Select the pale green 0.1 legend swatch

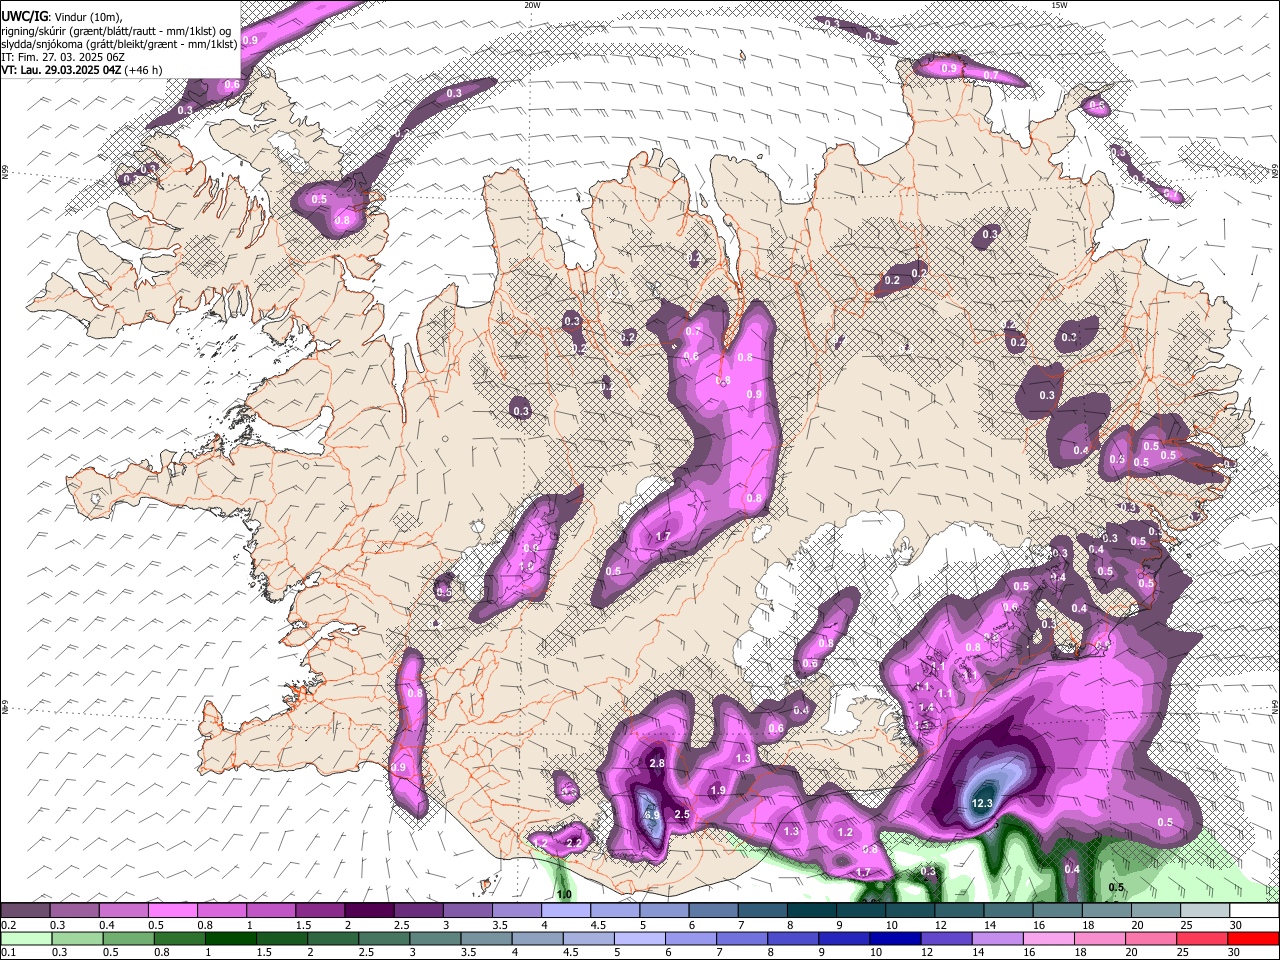click(x=26, y=938)
